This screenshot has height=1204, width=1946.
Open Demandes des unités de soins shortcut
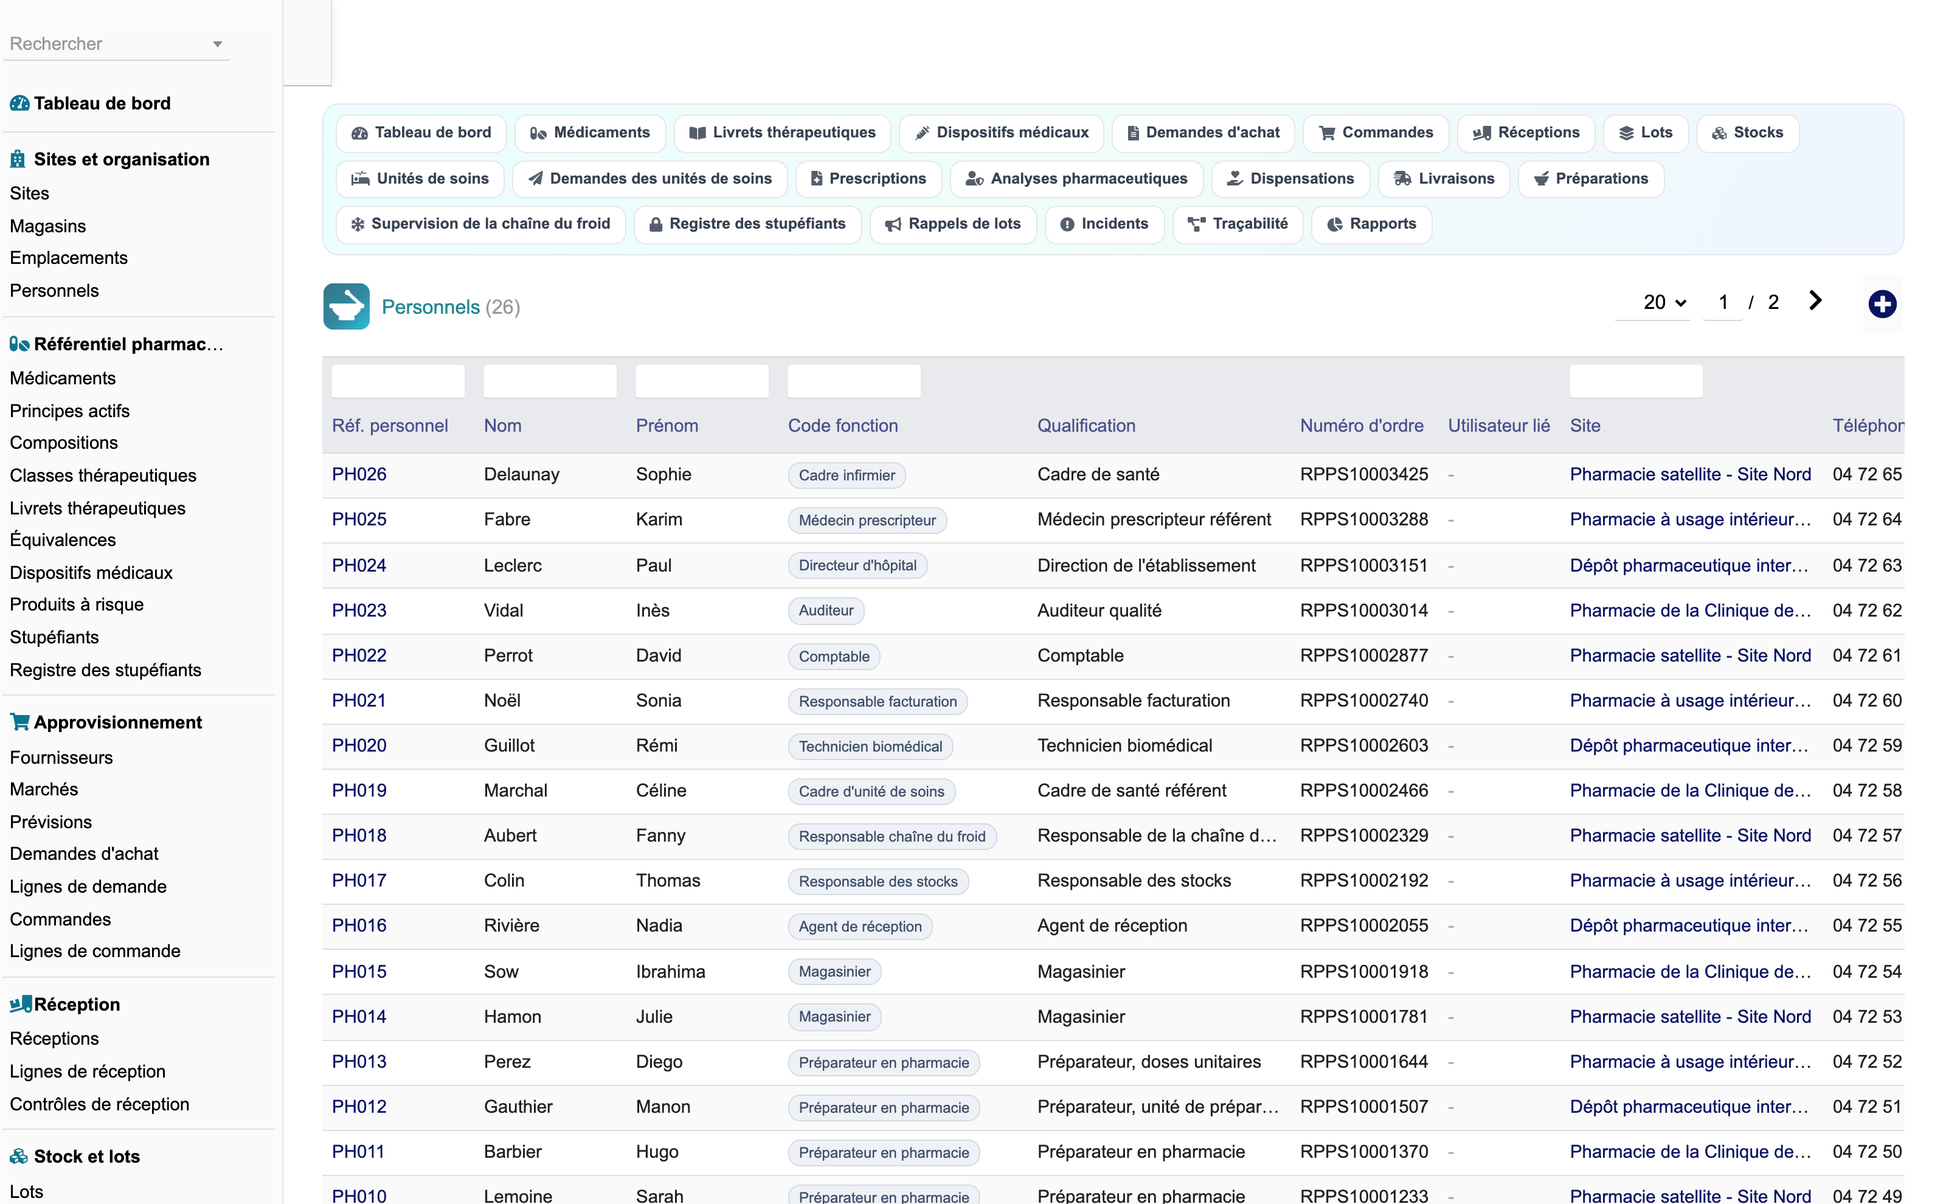tap(650, 179)
